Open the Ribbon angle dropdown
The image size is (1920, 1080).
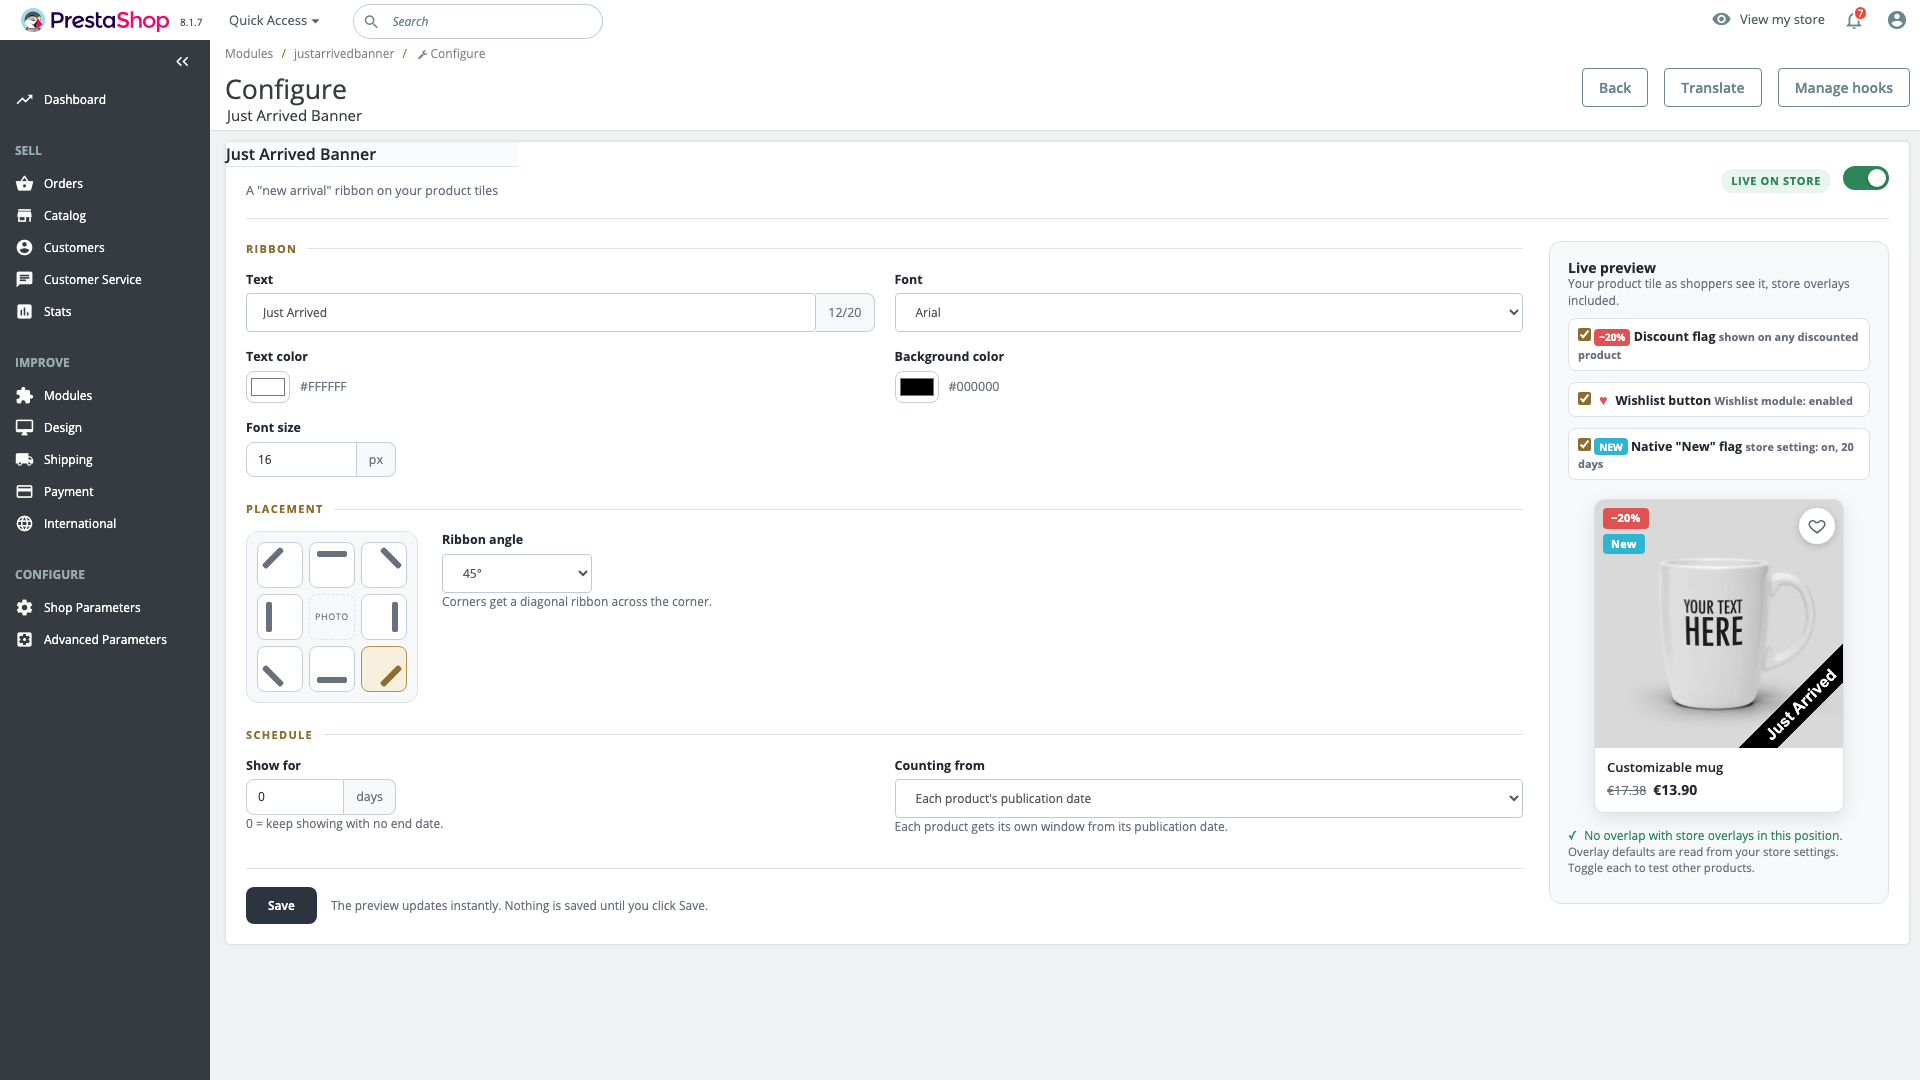[517, 573]
